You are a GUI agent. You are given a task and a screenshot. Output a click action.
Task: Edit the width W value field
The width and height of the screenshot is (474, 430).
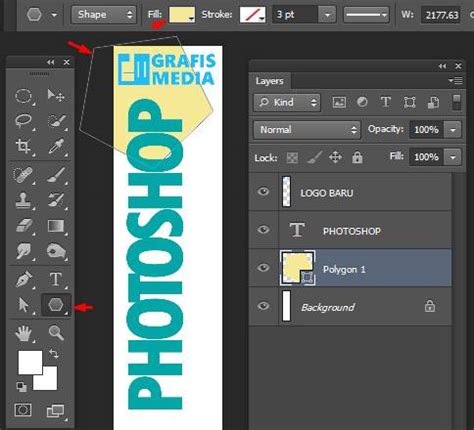click(441, 15)
